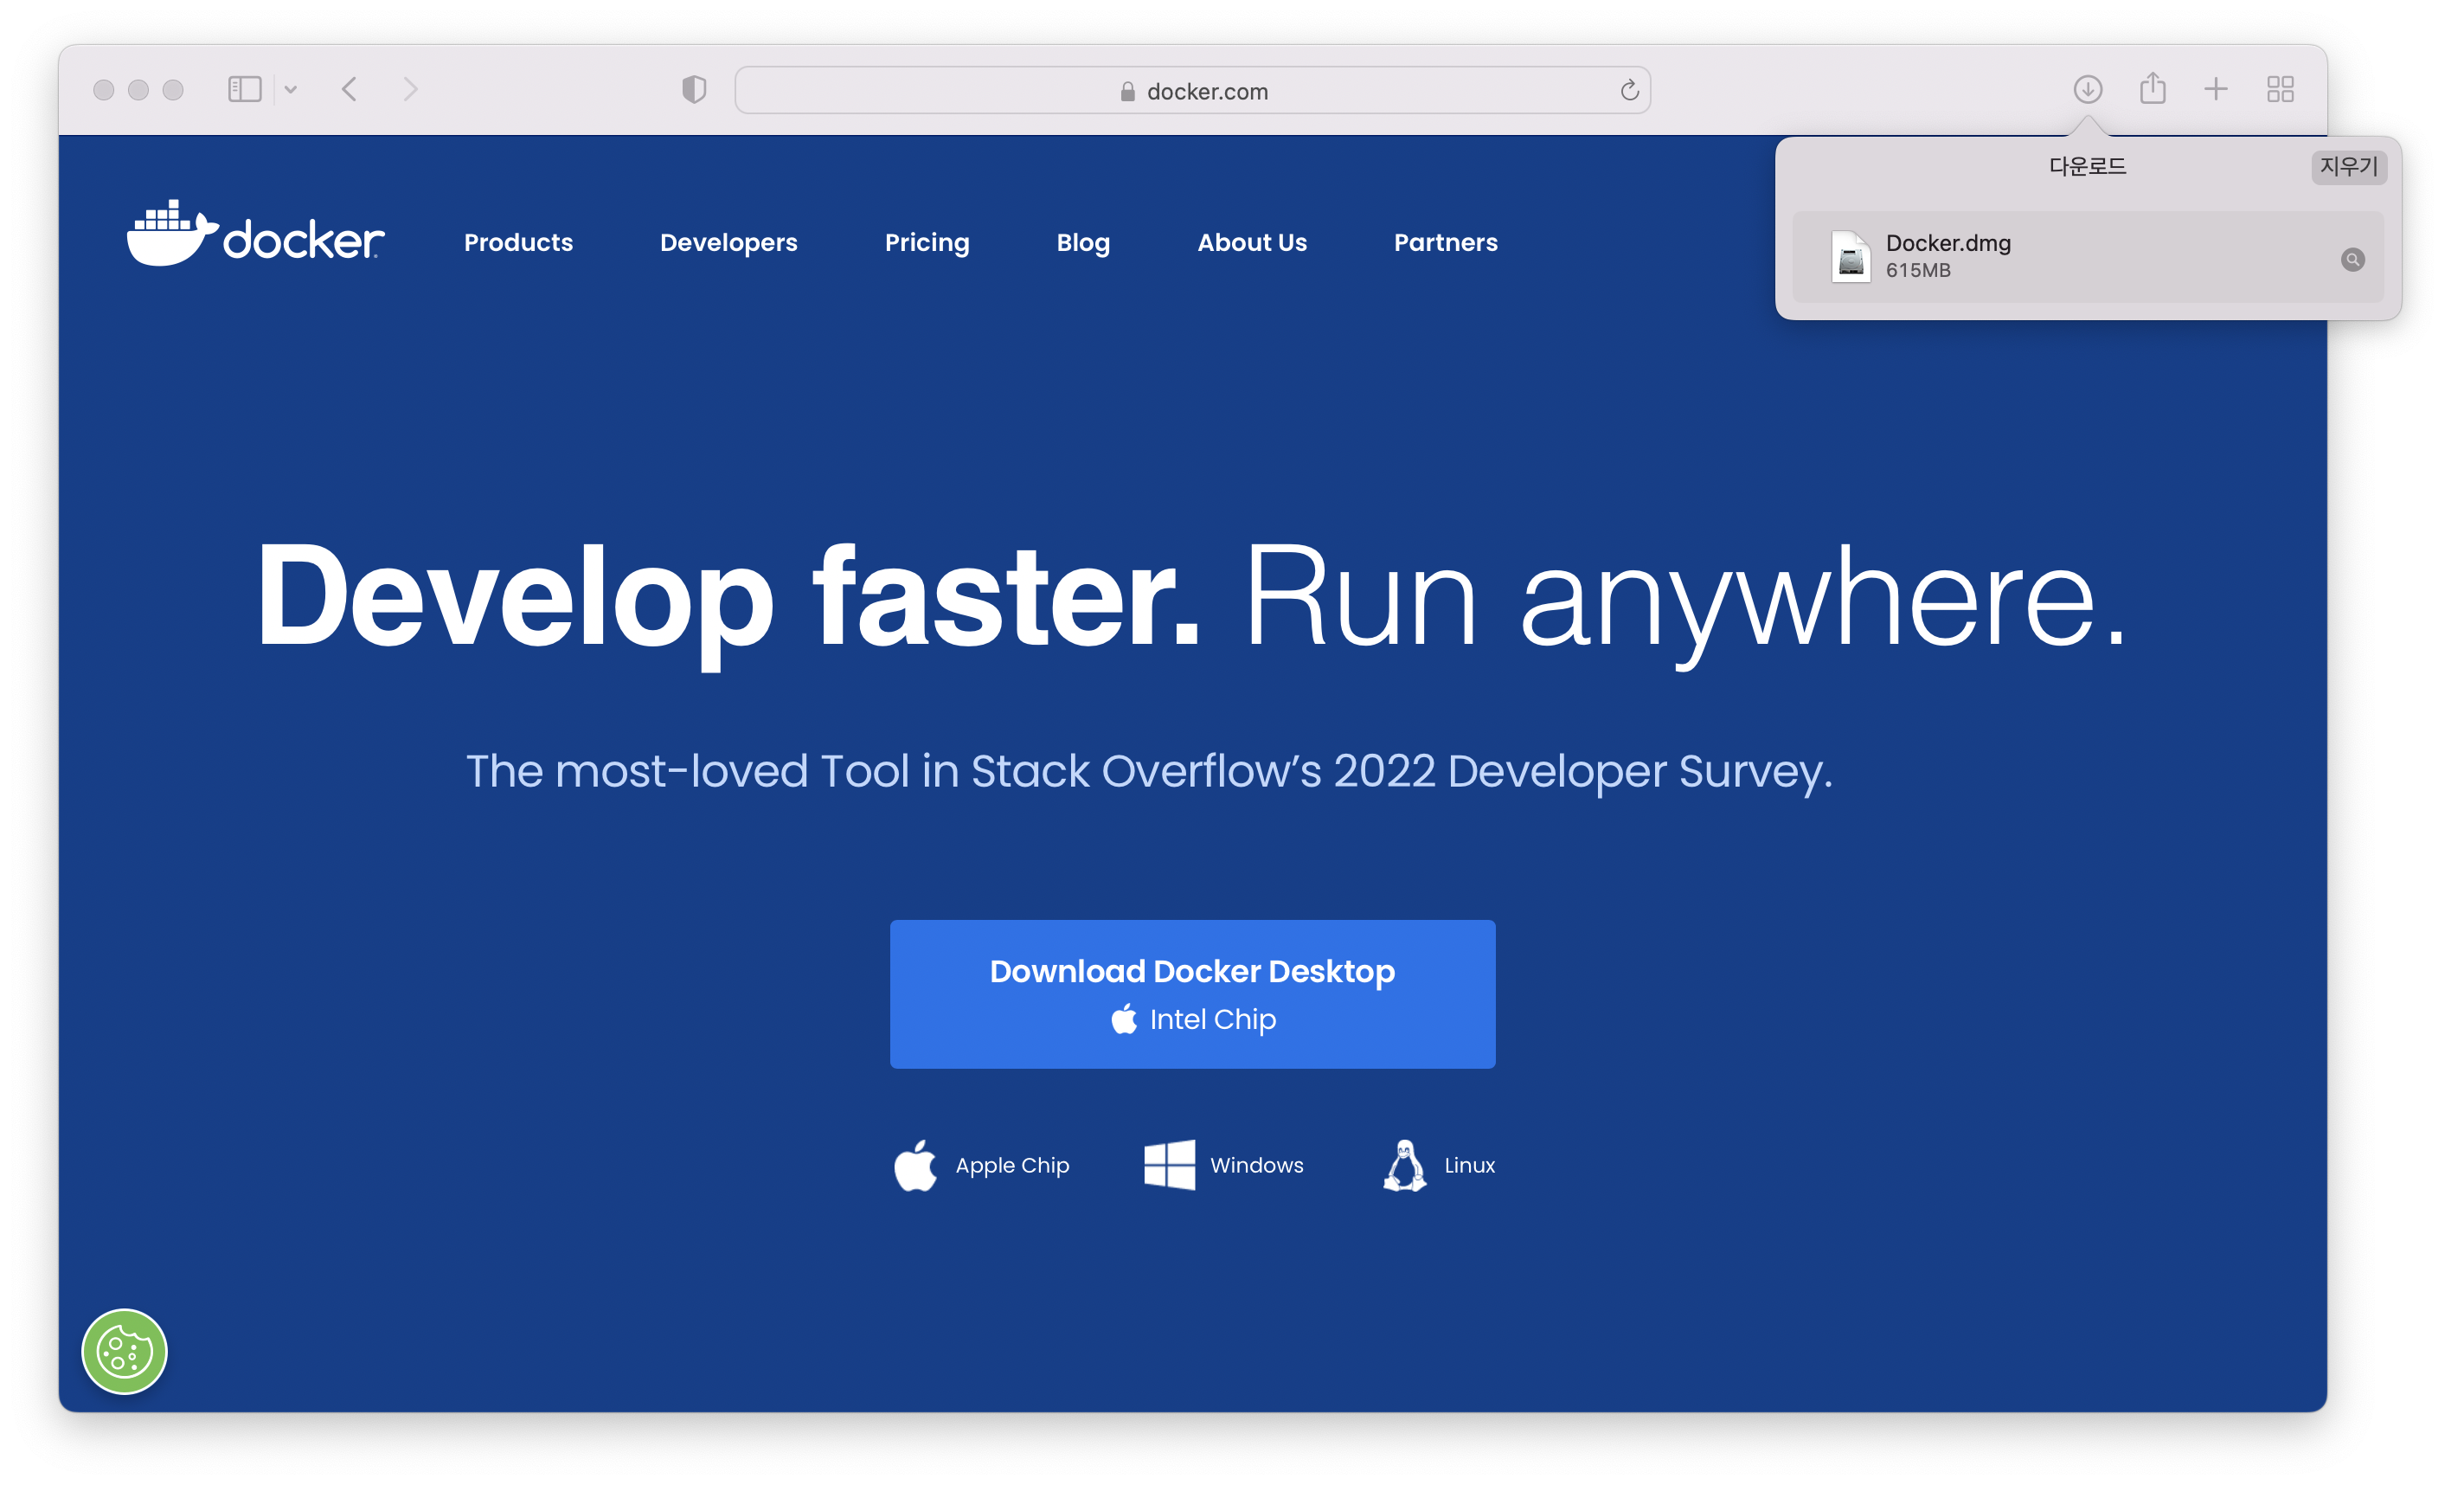This screenshot has width=2464, height=1485.
Task: Click the Docker whale logo
Action: (255, 233)
